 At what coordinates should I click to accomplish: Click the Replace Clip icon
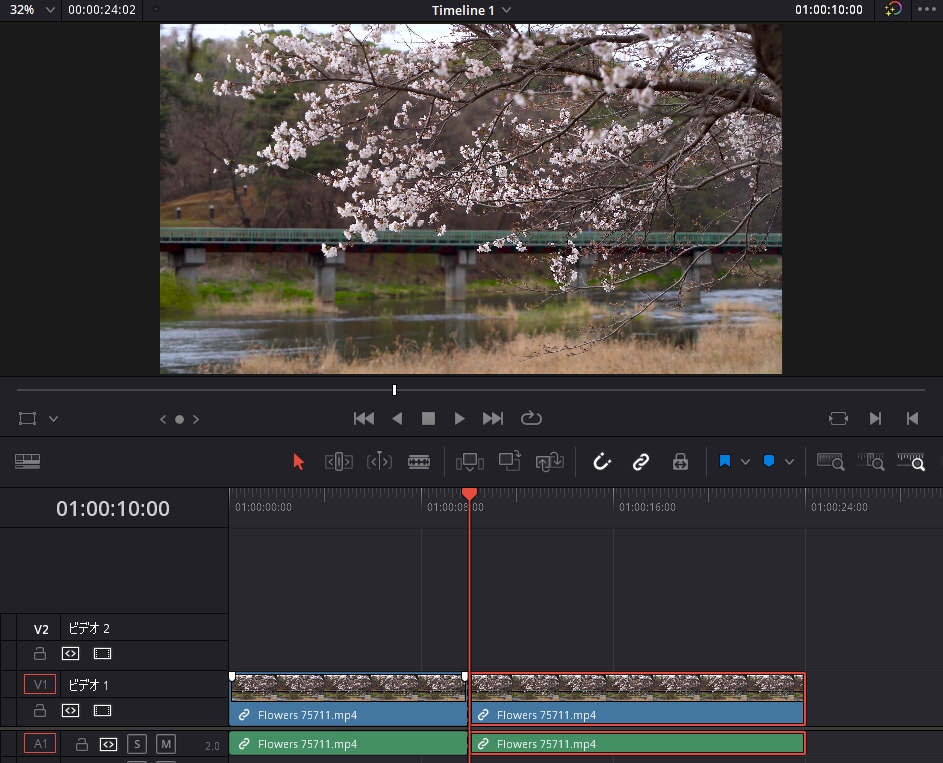coord(550,462)
